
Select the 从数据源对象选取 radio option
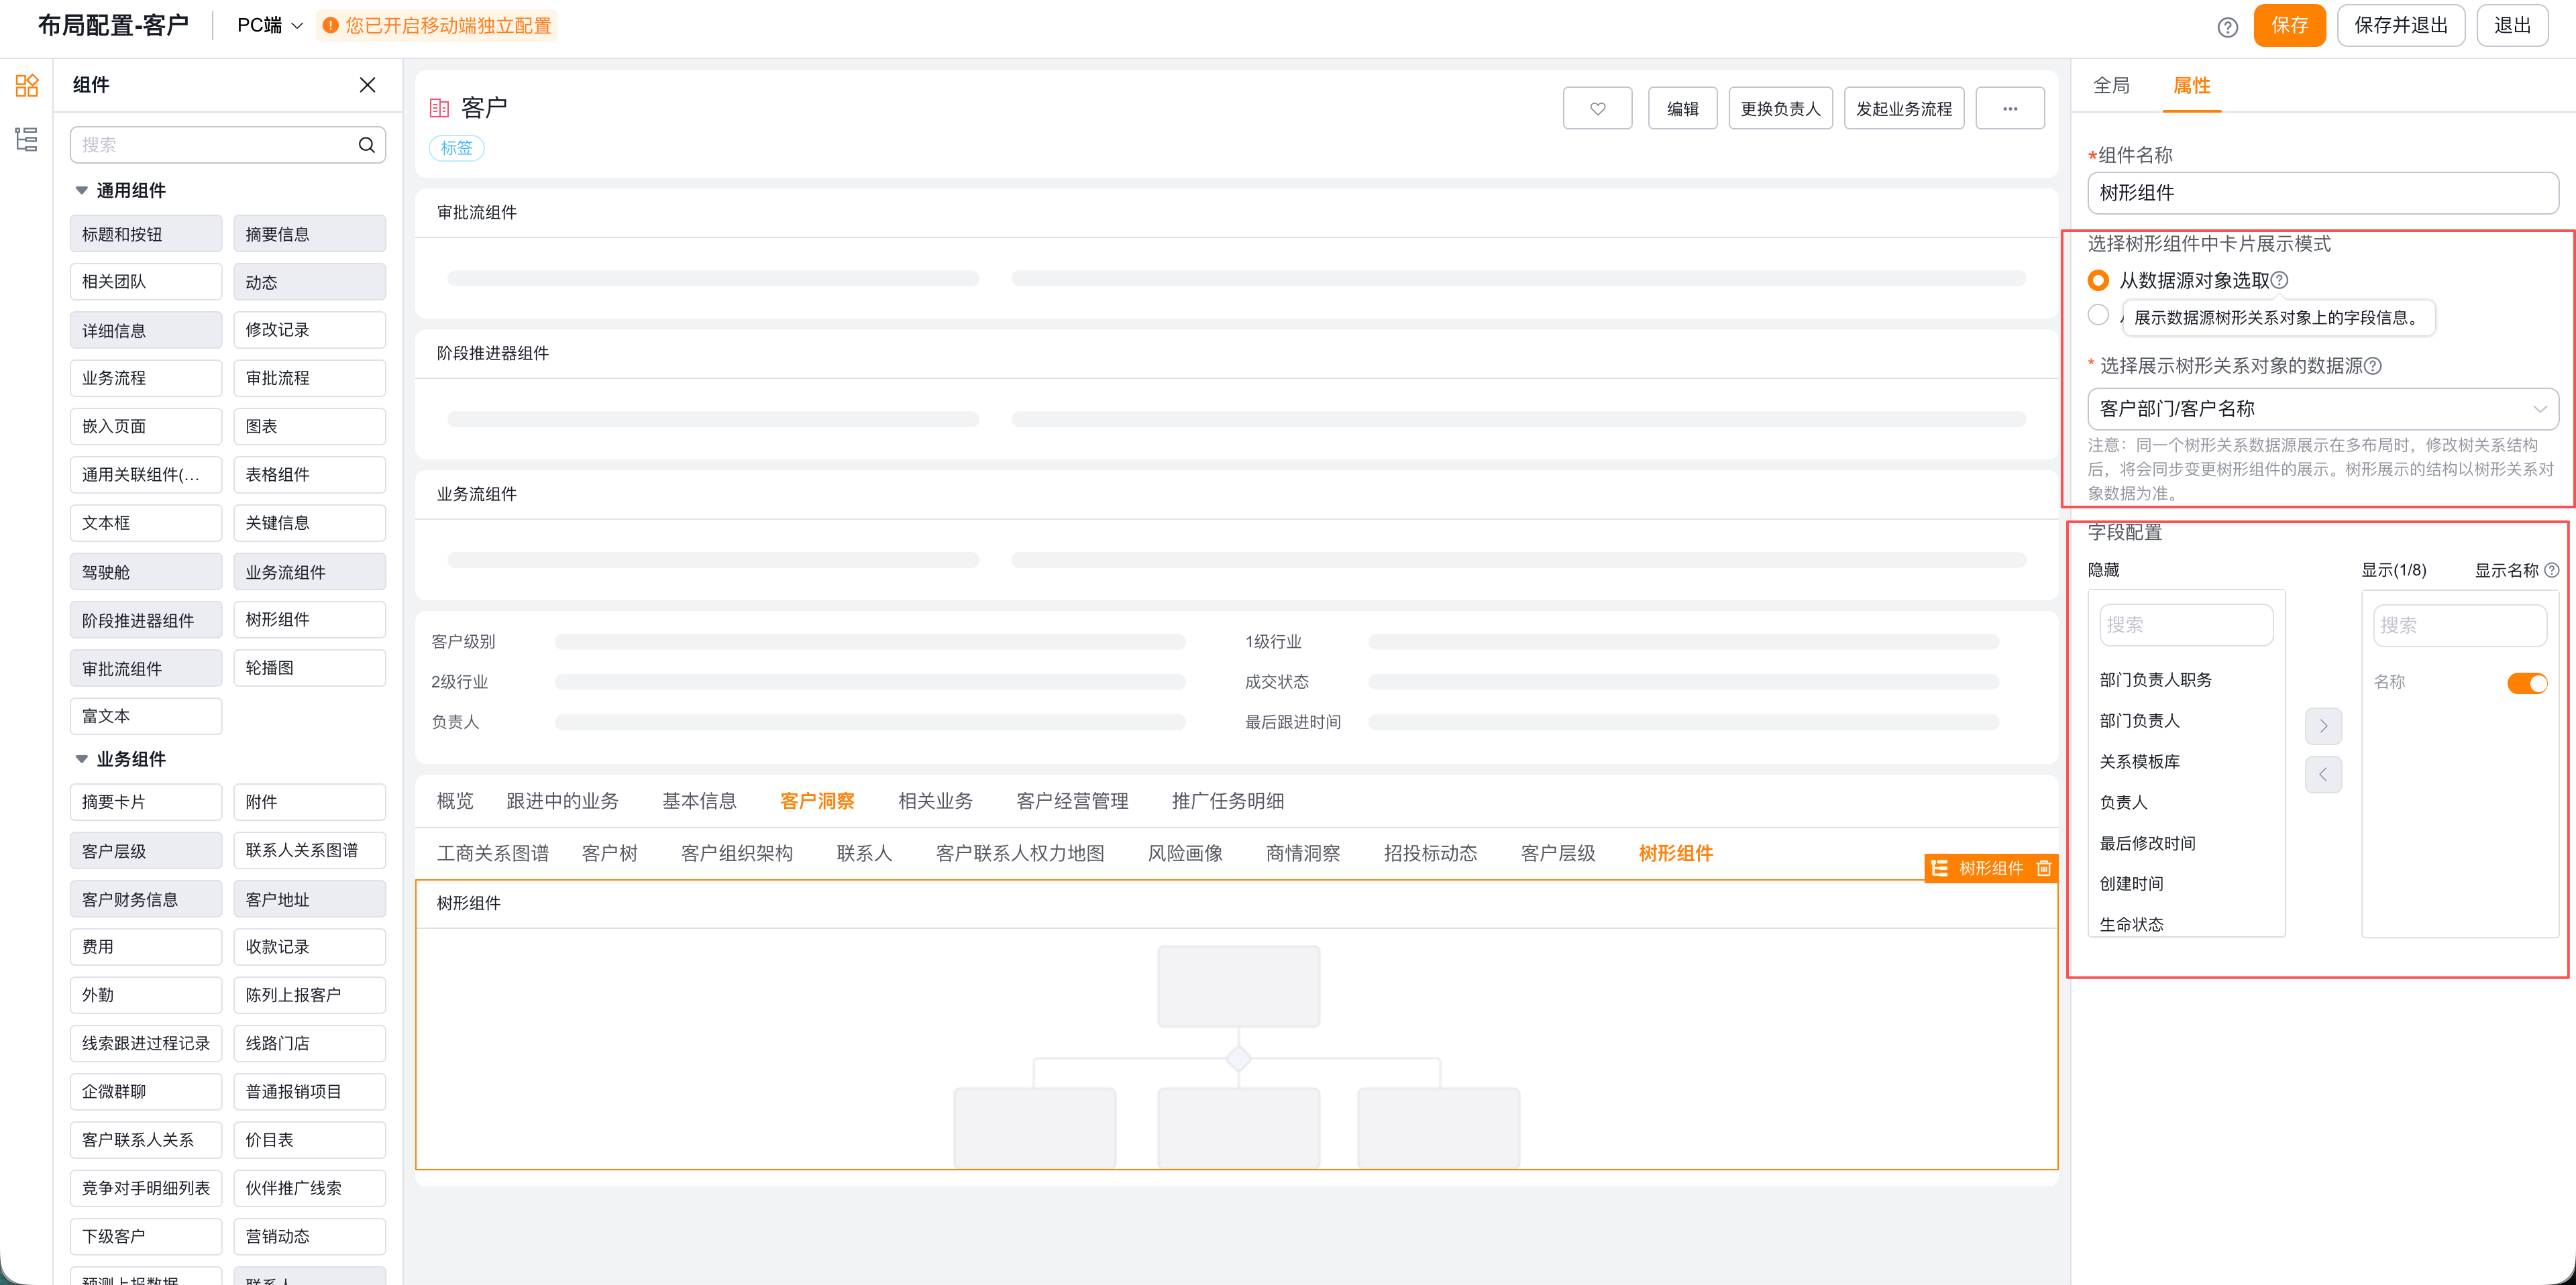click(x=2098, y=280)
